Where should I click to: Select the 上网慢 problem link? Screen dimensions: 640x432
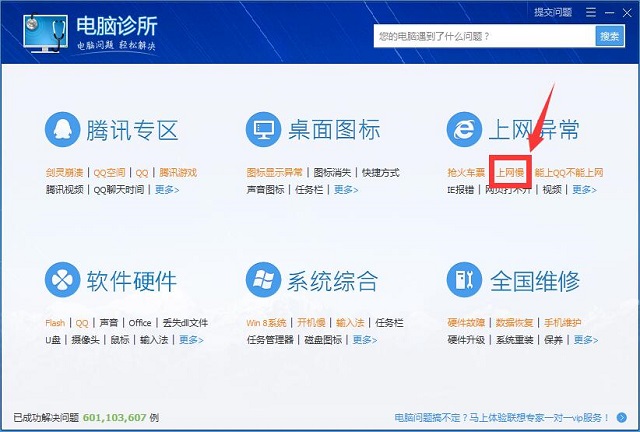[510, 173]
